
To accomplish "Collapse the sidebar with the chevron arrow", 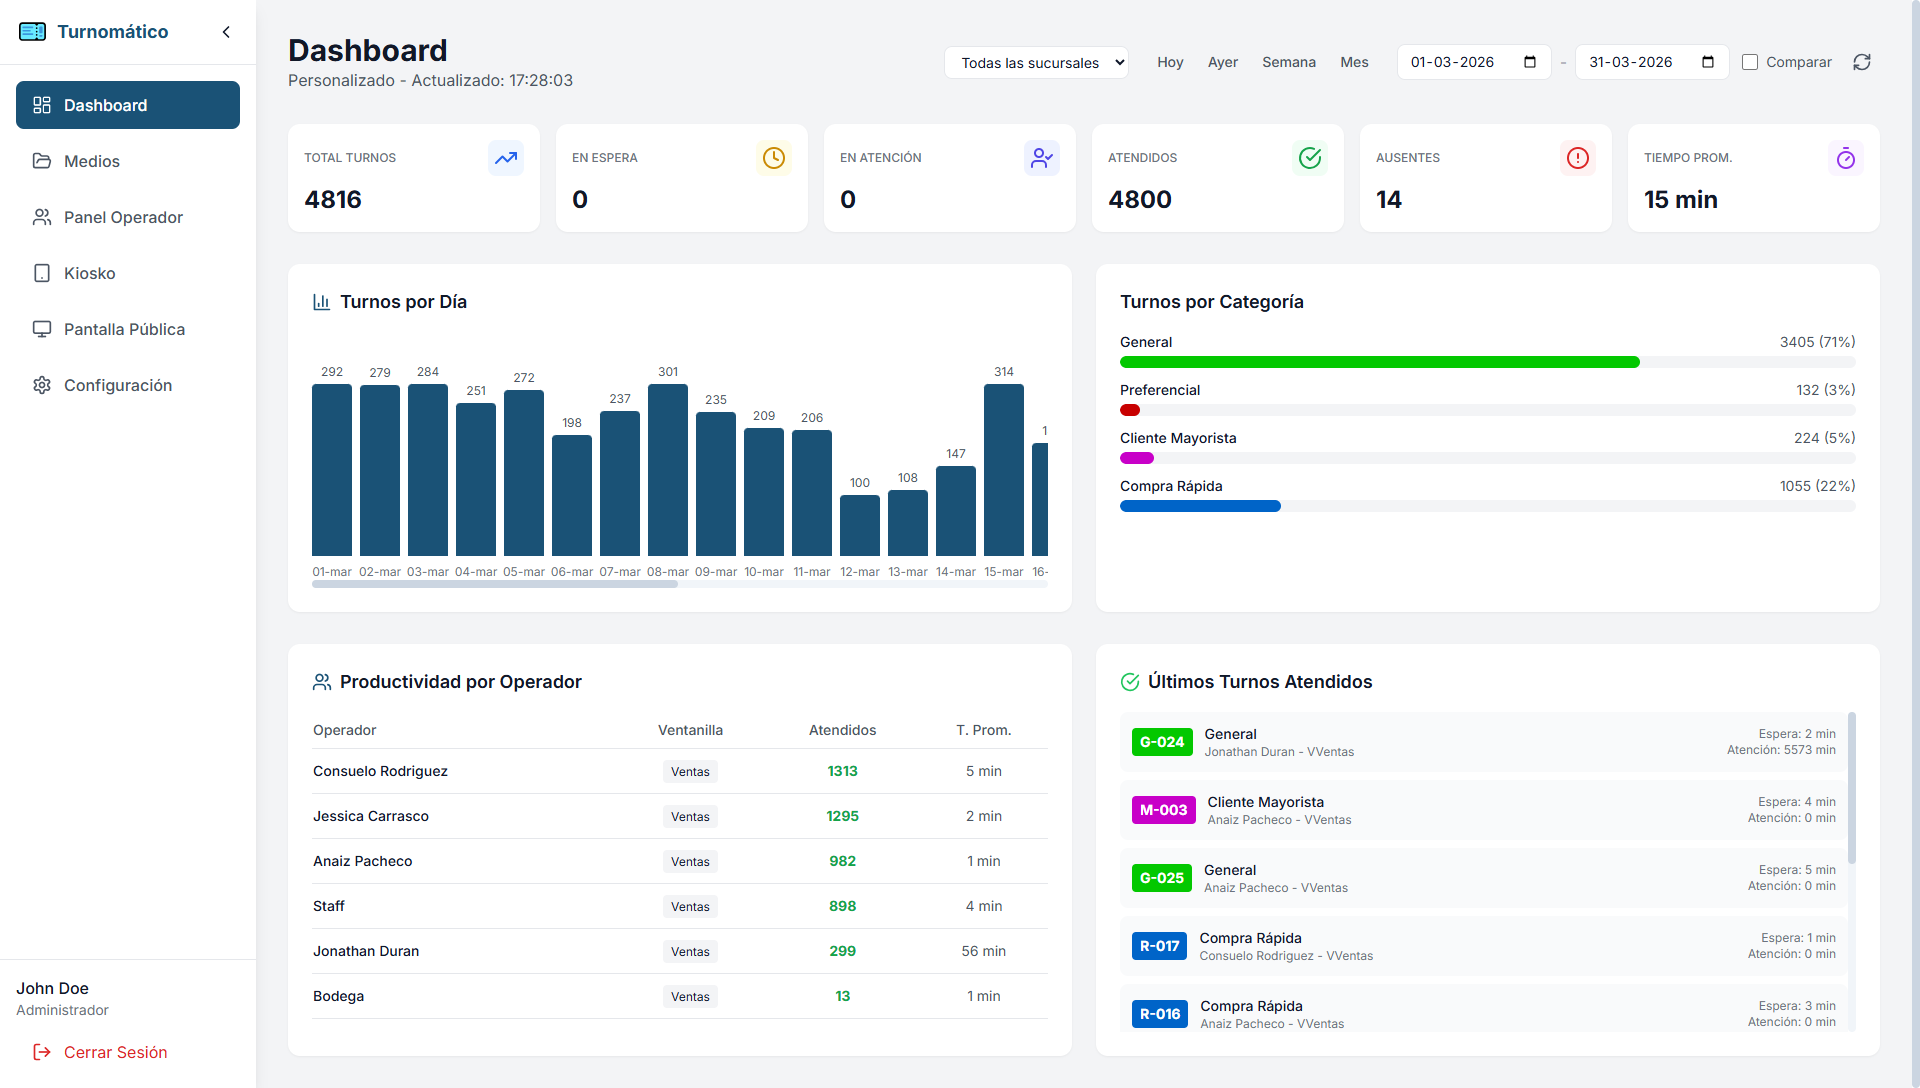I will tap(226, 32).
